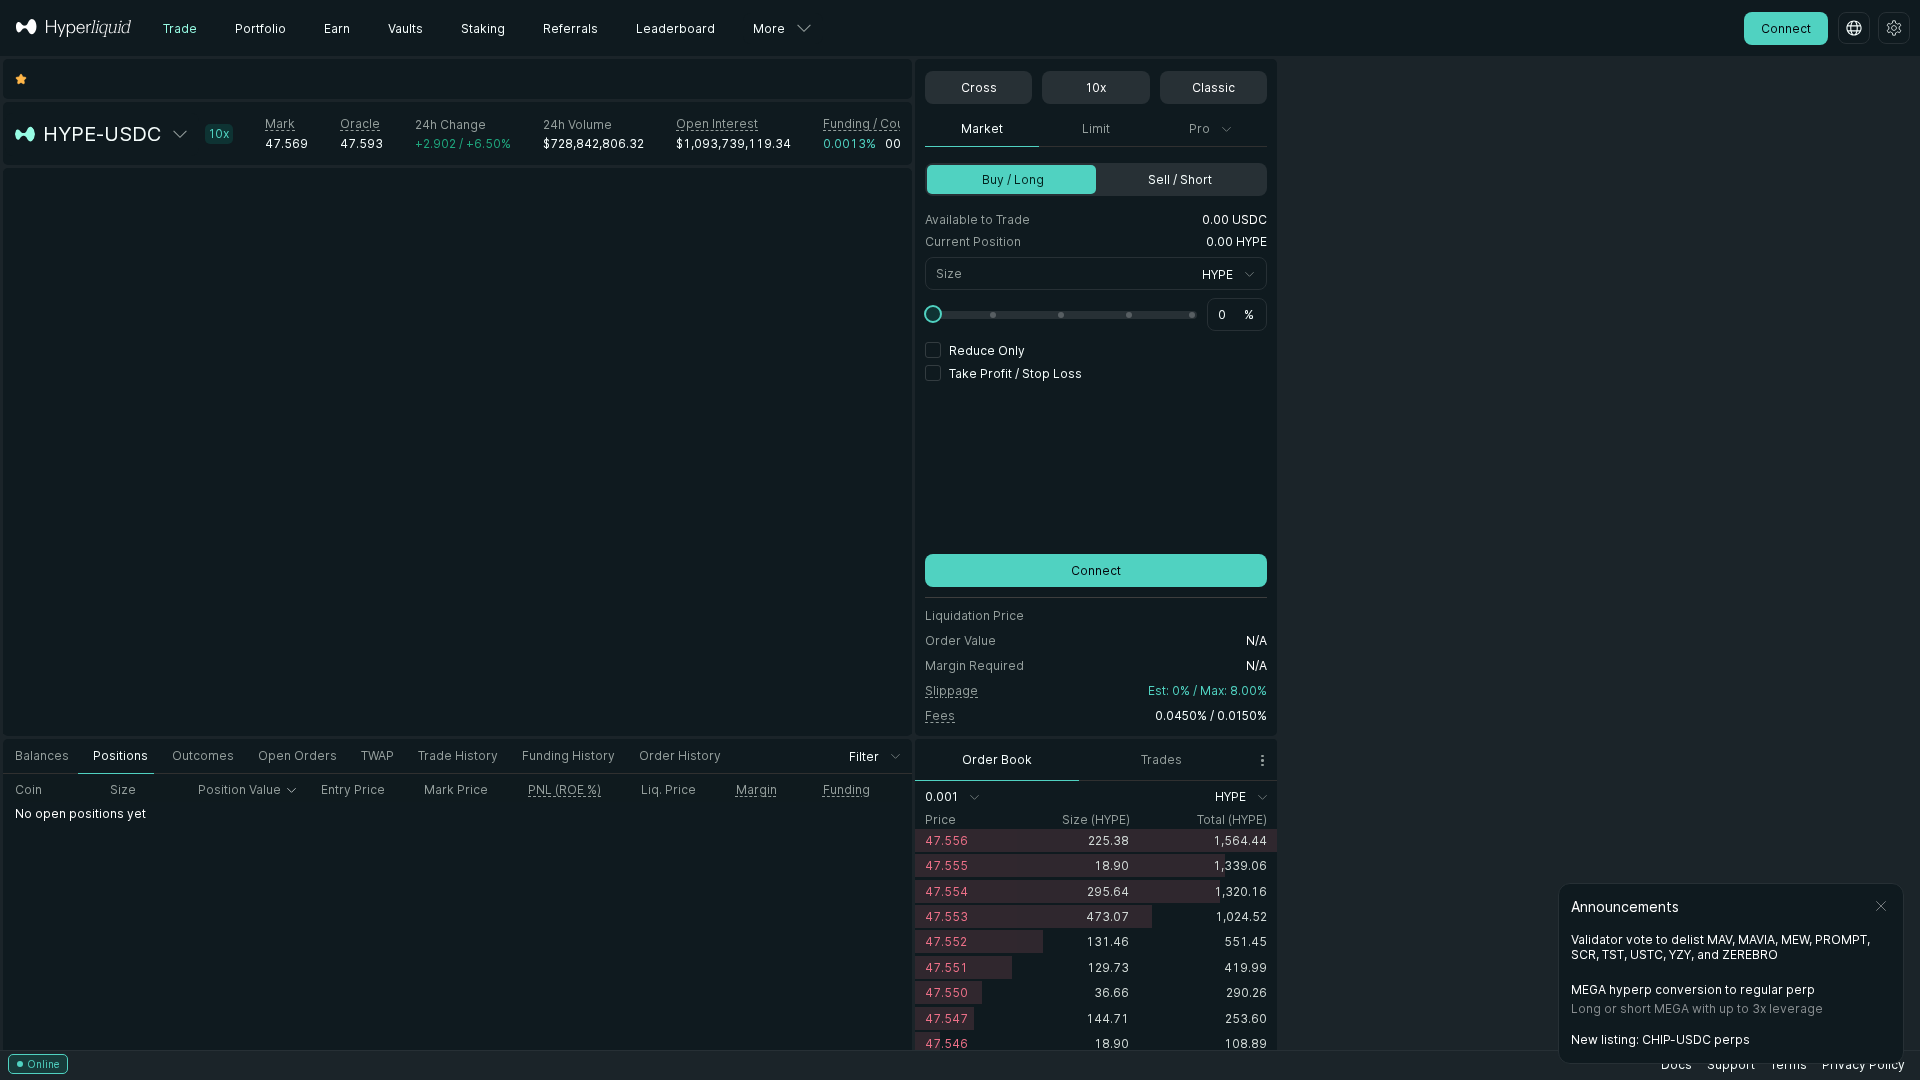The height and width of the screenshot is (1080, 1920).
Task: Switch to Order History tab
Action: click(x=680, y=756)
